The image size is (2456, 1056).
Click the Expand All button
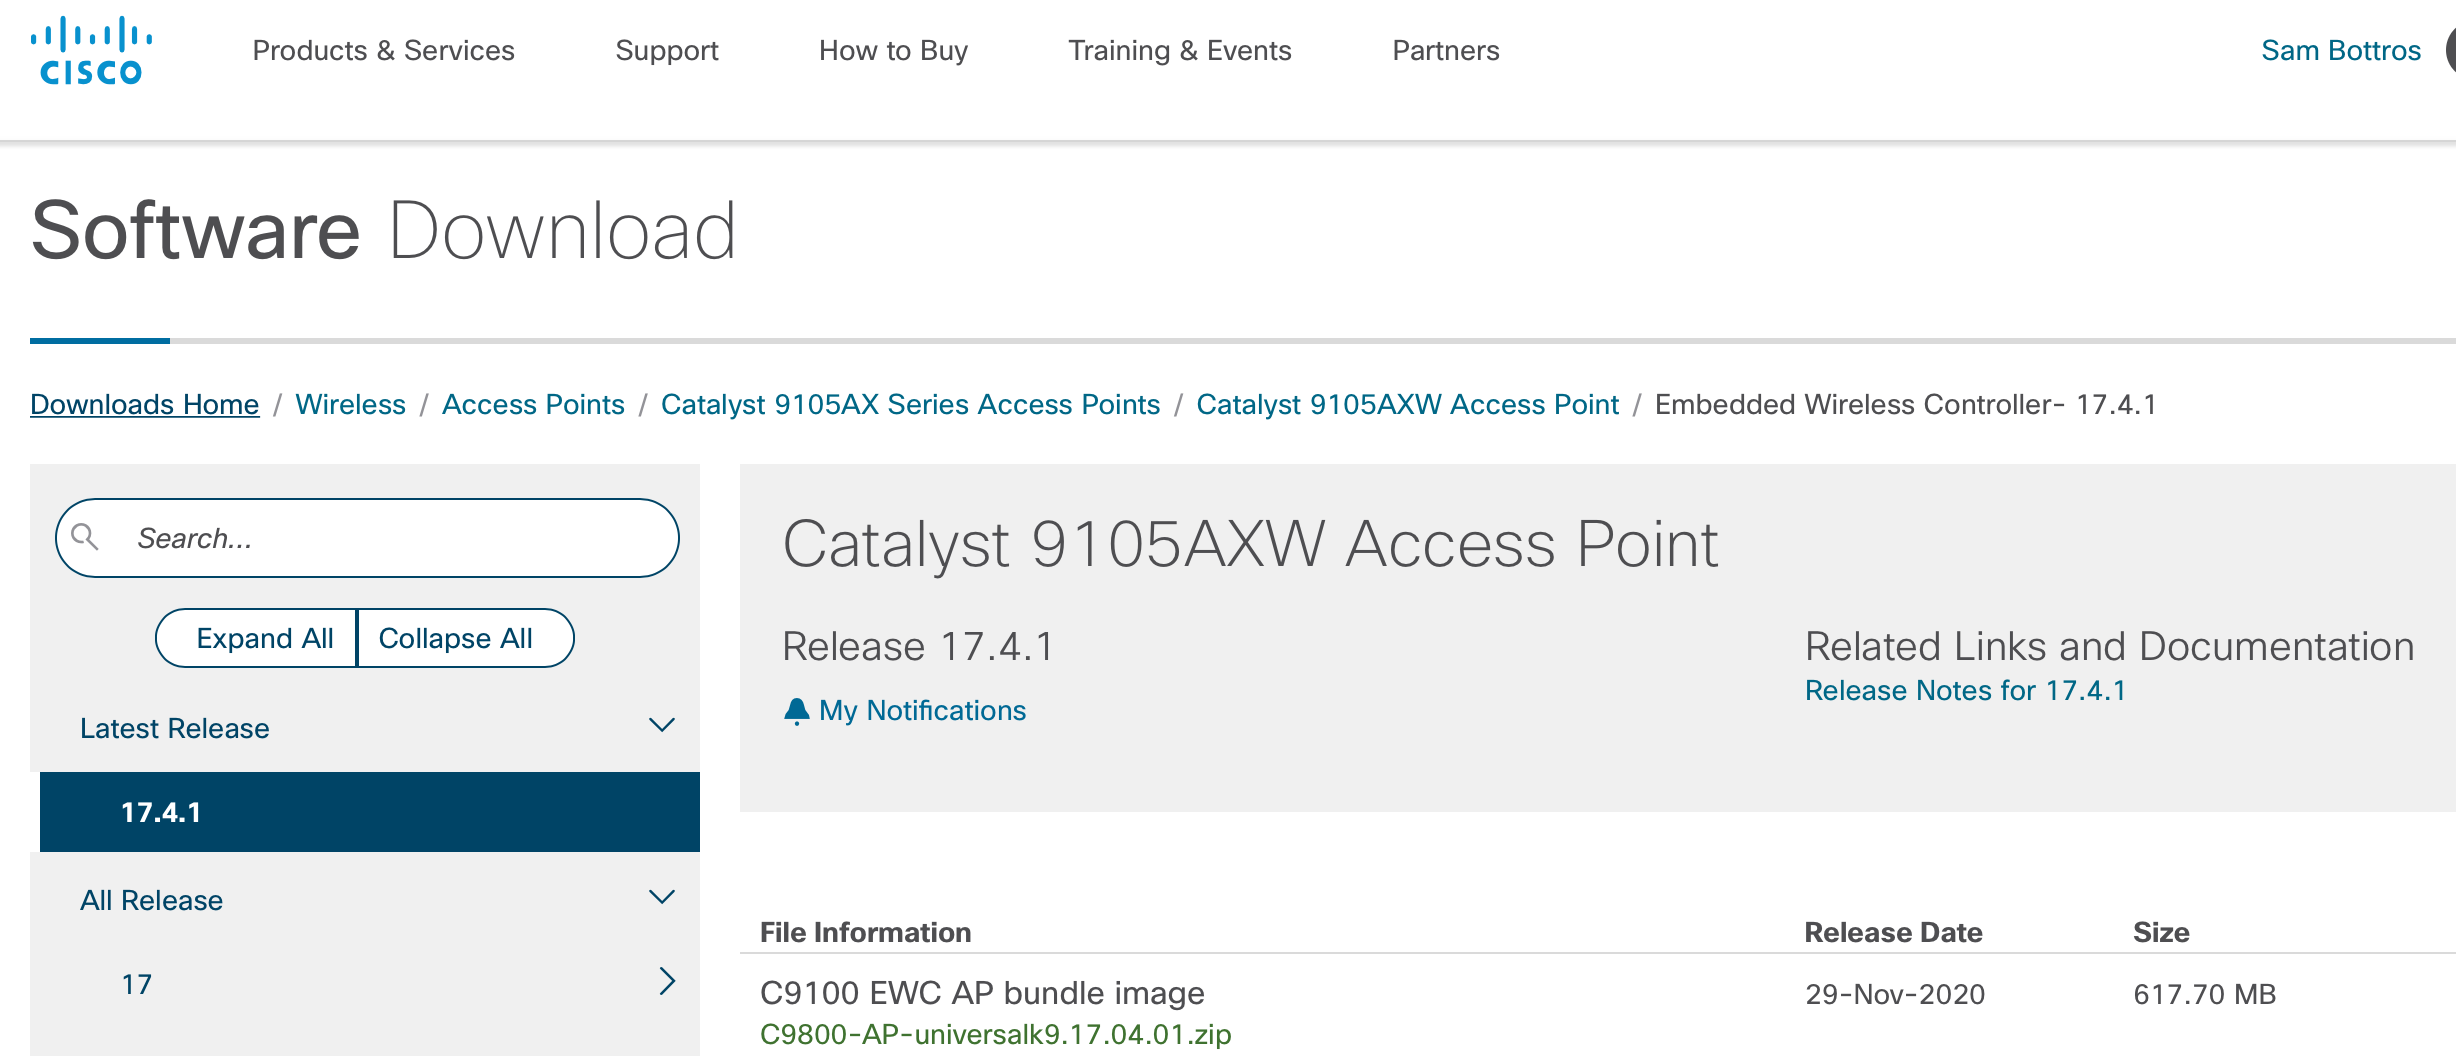tap(265, 637)
